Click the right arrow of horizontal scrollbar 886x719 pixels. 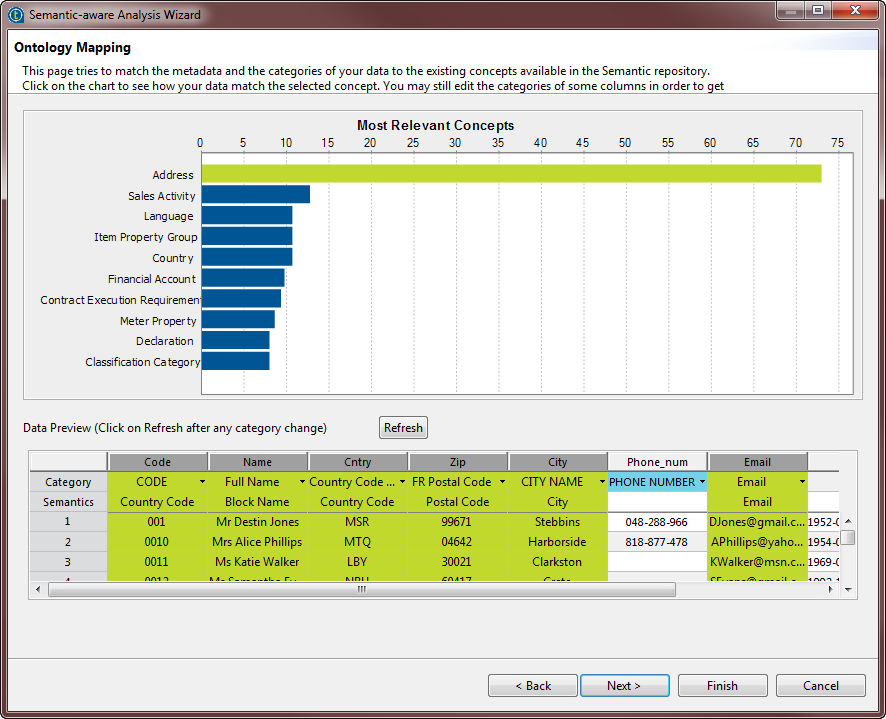830,590
